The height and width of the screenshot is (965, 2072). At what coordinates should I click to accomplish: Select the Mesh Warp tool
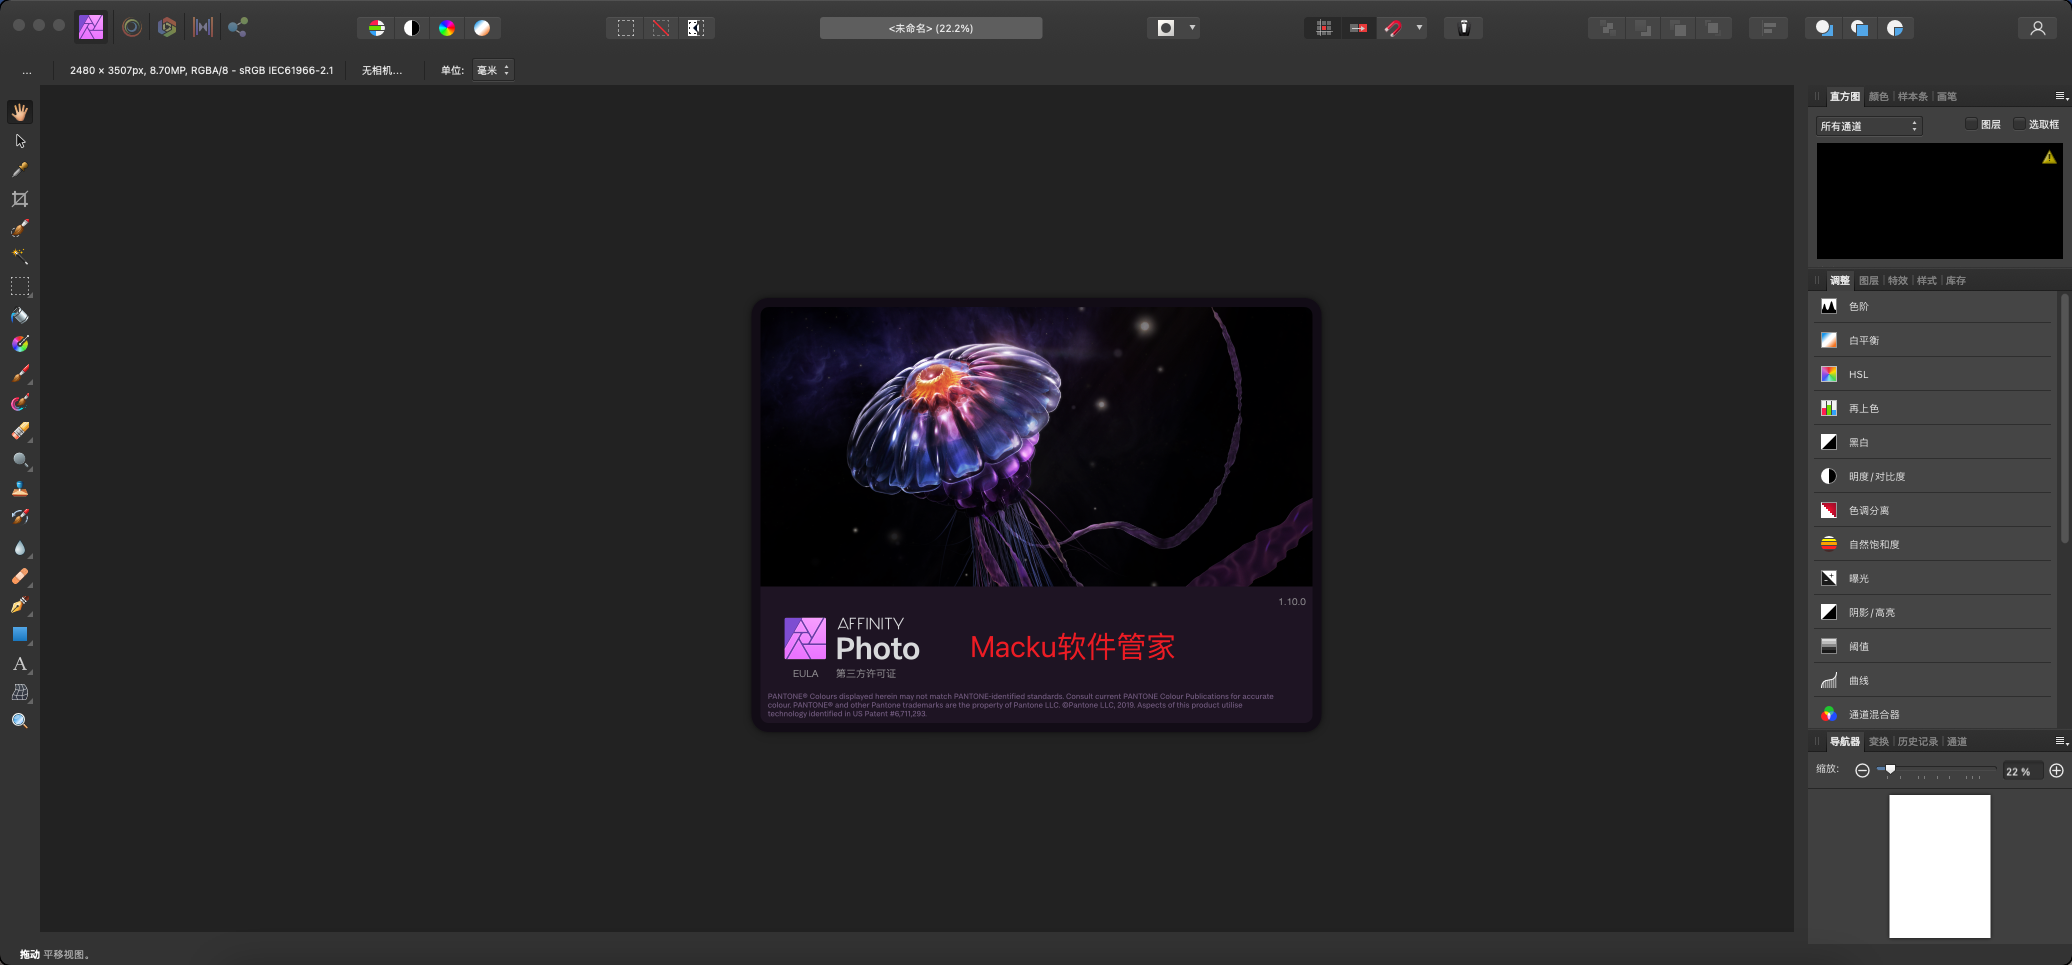20,692
